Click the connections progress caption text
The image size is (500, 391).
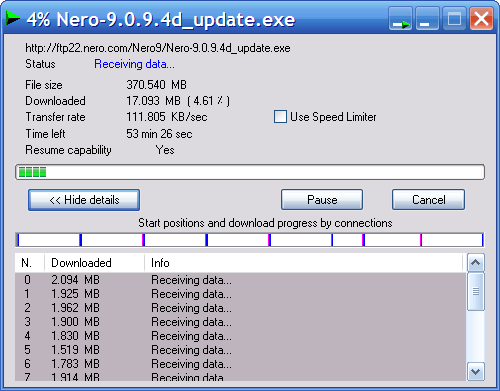(265, 223)
